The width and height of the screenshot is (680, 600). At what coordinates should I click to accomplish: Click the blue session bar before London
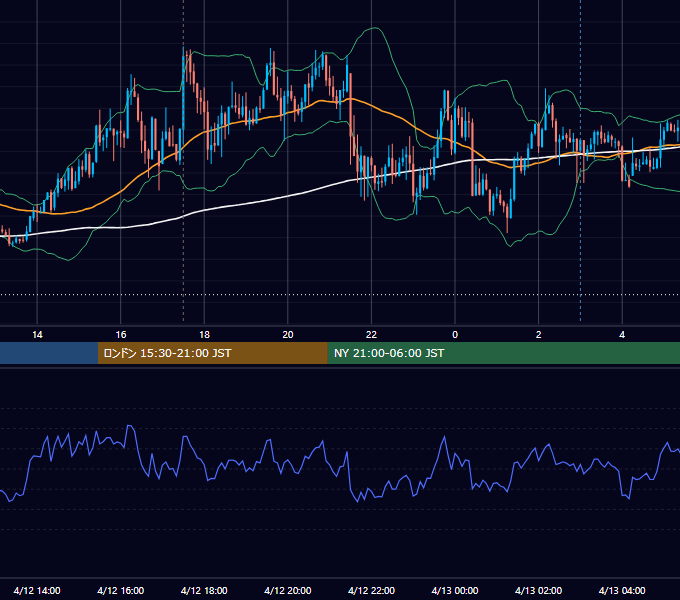point(49,353)
